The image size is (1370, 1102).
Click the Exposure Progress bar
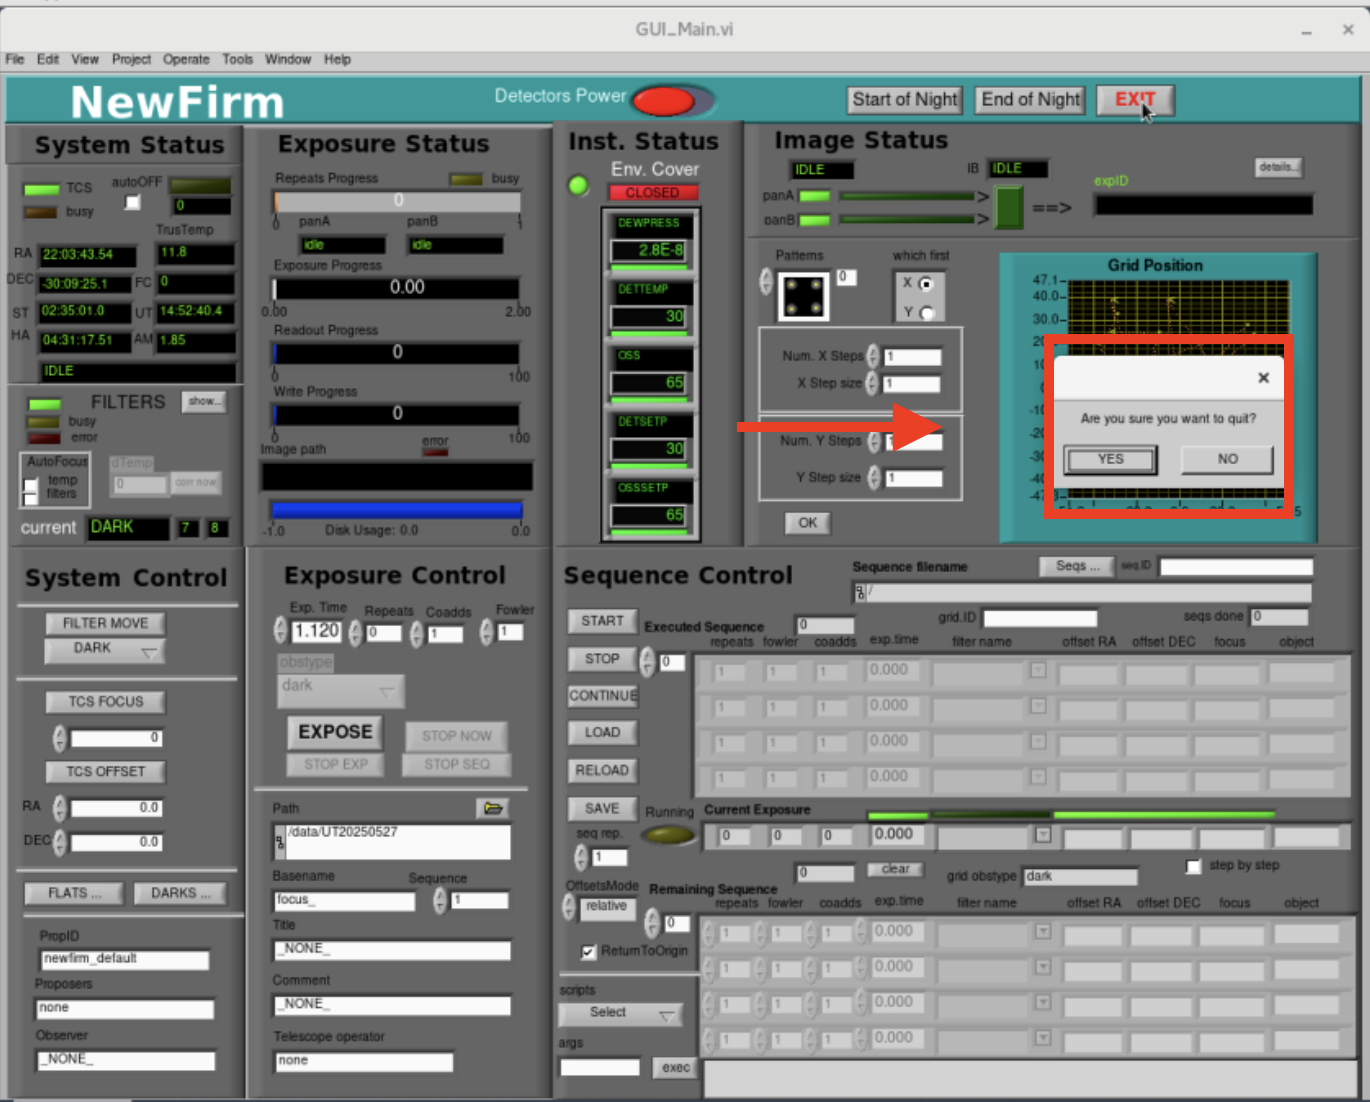pyautogui.click(x=396, y=288)
